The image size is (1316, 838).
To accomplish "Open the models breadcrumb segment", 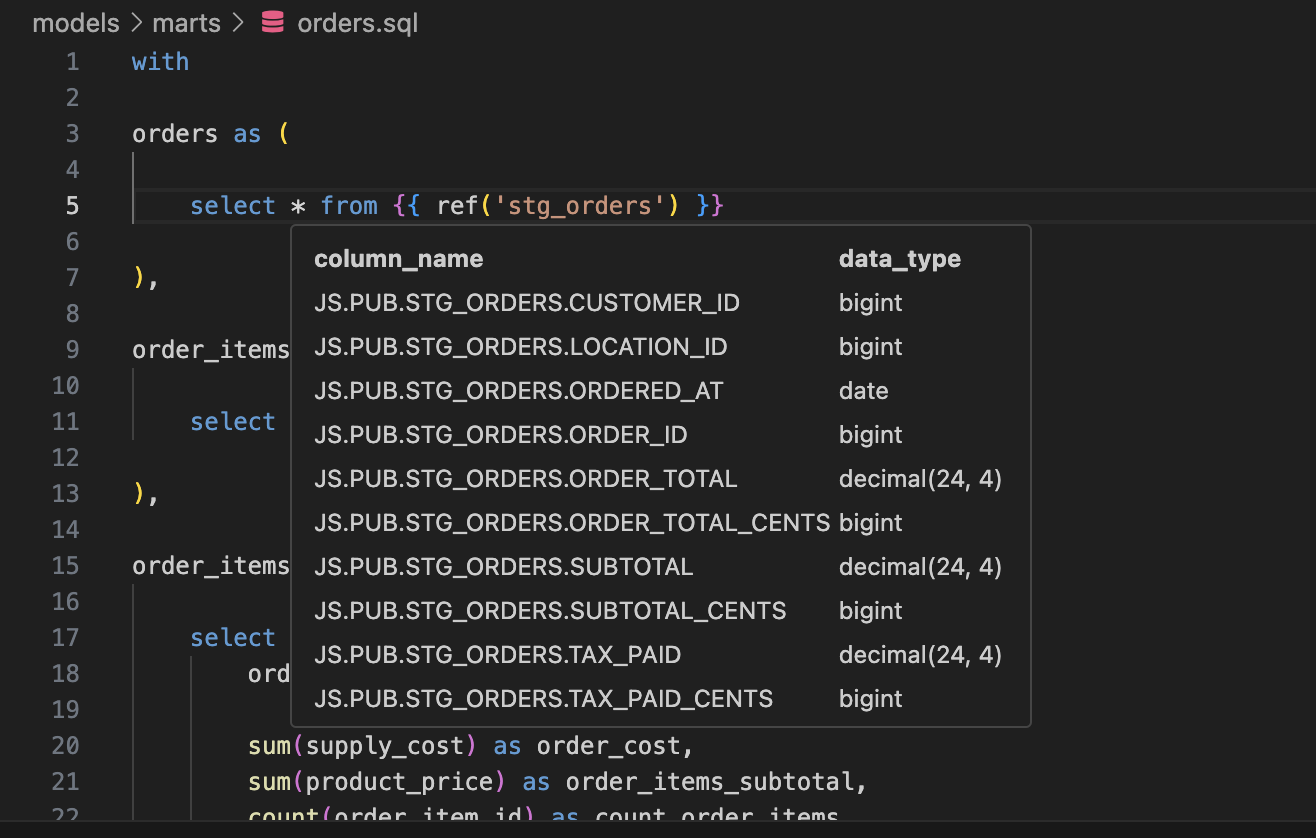I will pyautogui.click(x=76, y=22).
